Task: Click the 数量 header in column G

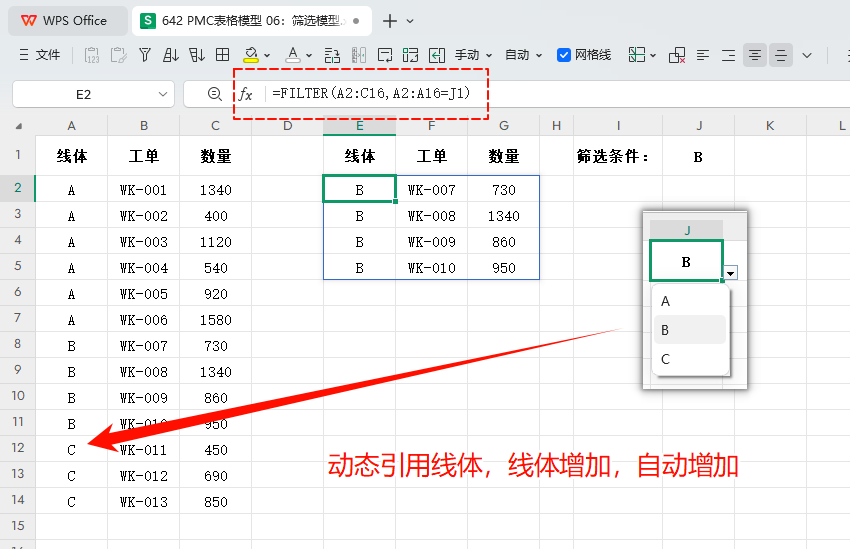Action: pos(504,157)
